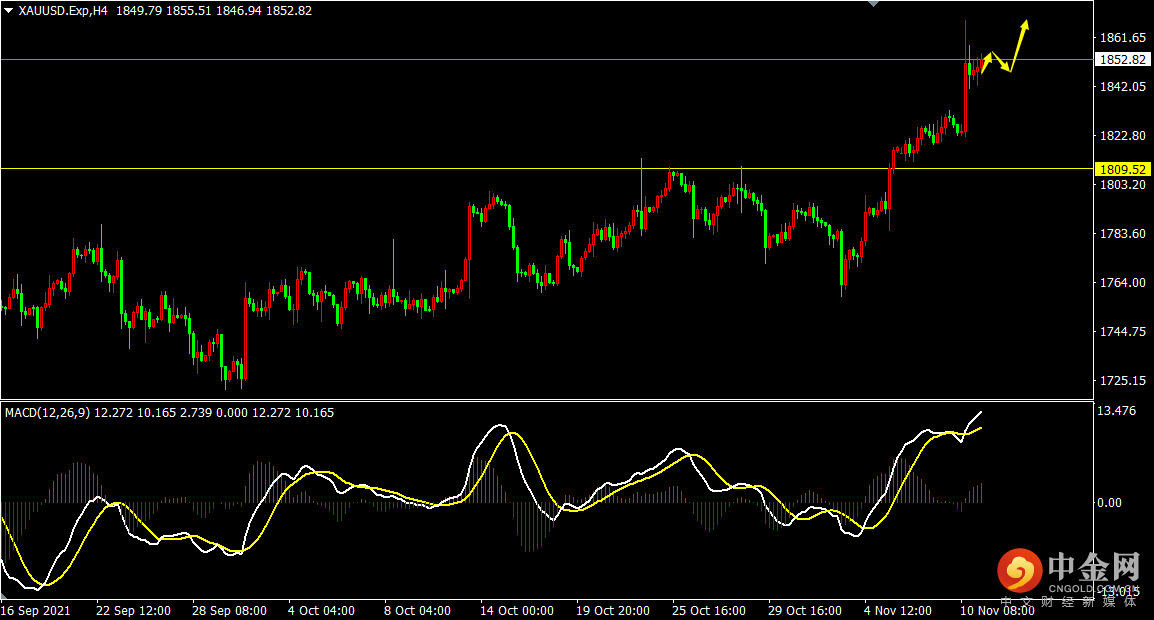
Task: Click the 1842.05 price scale value
Action: pos(1122,87)
